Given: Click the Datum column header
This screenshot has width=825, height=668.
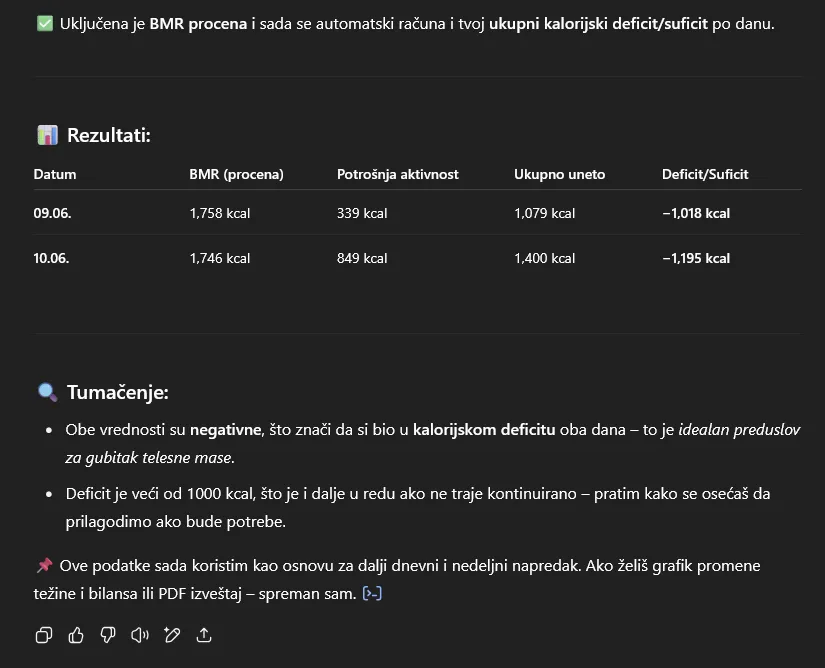Looking at the screenshot, I should tap(55, 175).
